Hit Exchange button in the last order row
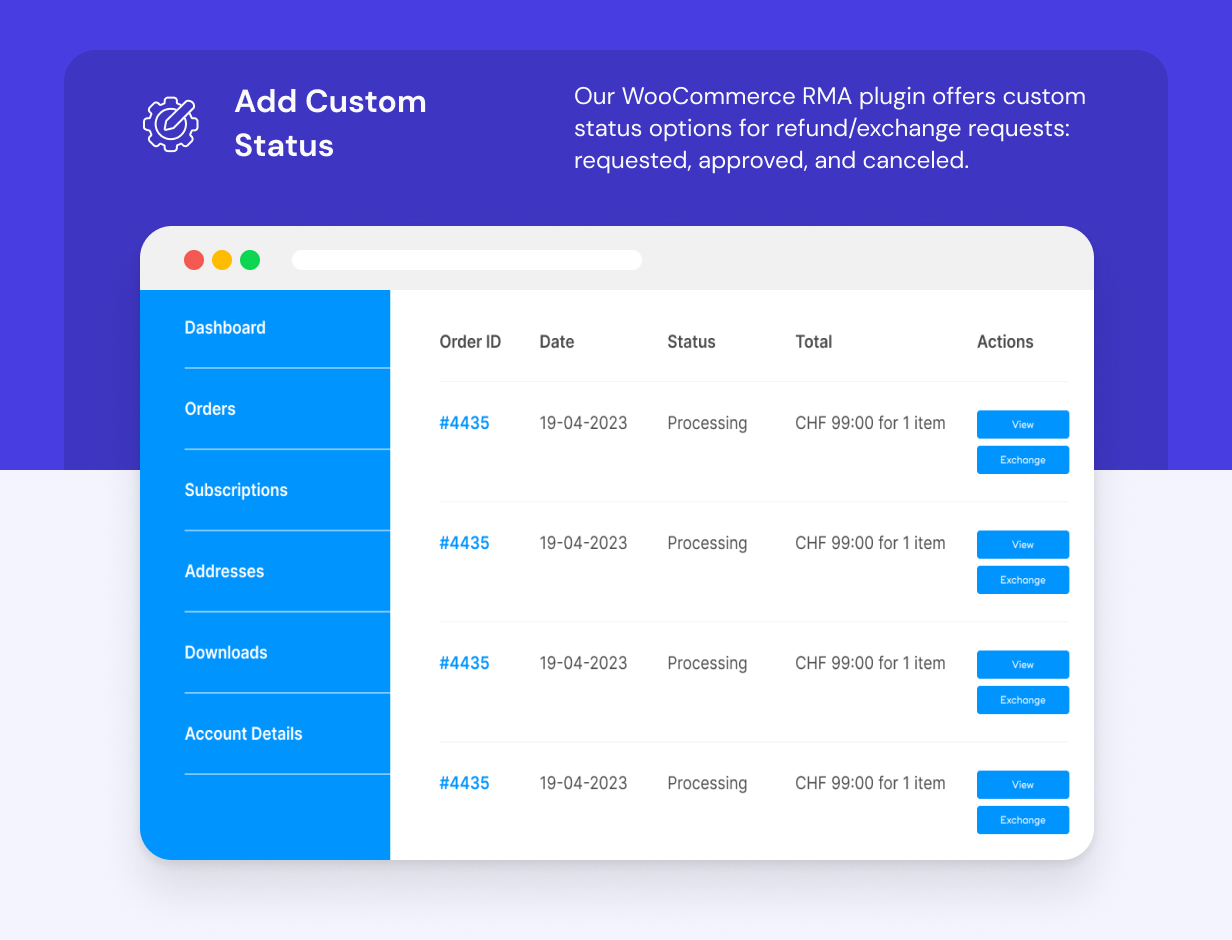Screen dimensions: 1232x940 pyautogui.click(x=1022, y=820)
